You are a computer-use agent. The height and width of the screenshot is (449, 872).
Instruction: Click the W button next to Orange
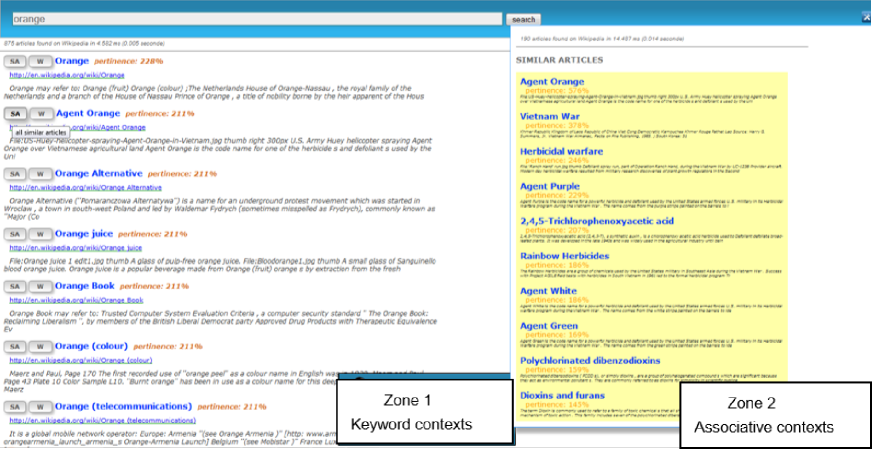click(x=41, y=61)
